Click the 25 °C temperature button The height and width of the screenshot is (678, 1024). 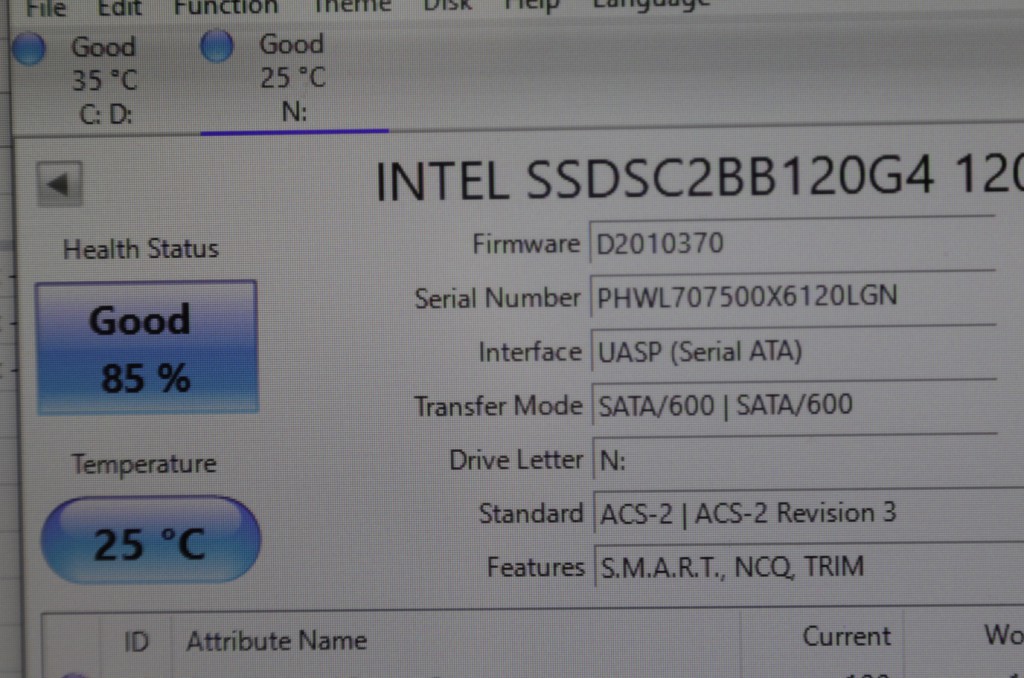150,540
